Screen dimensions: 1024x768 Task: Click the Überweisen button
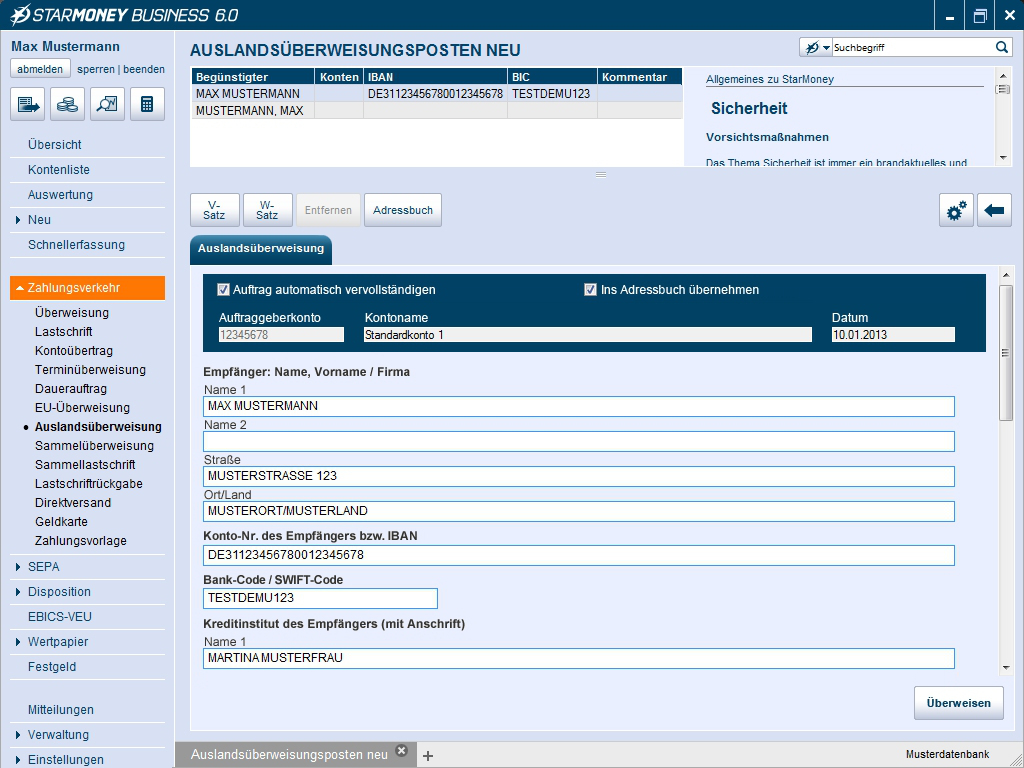pyautogui.click(x=959, y=703)
